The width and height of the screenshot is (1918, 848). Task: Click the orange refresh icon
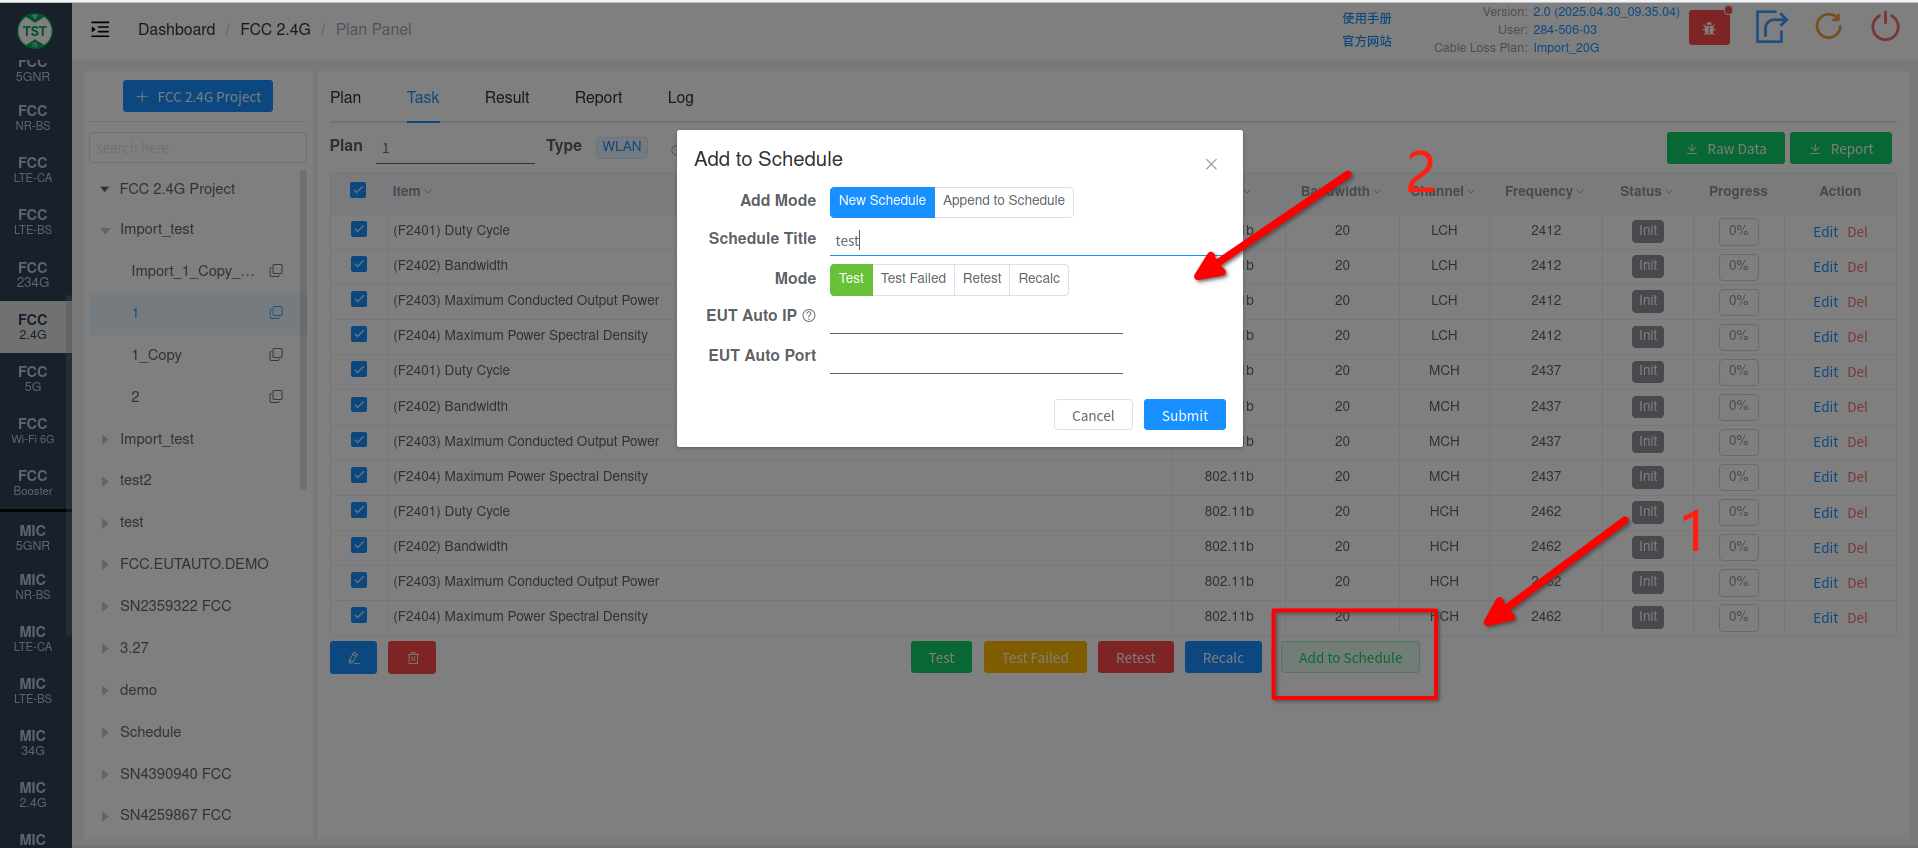click(1828, 27)
